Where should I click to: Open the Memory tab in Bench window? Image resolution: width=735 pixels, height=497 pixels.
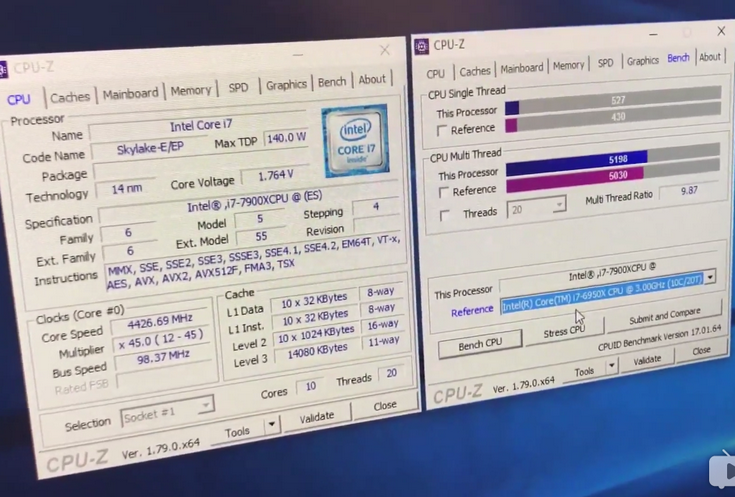568,66
